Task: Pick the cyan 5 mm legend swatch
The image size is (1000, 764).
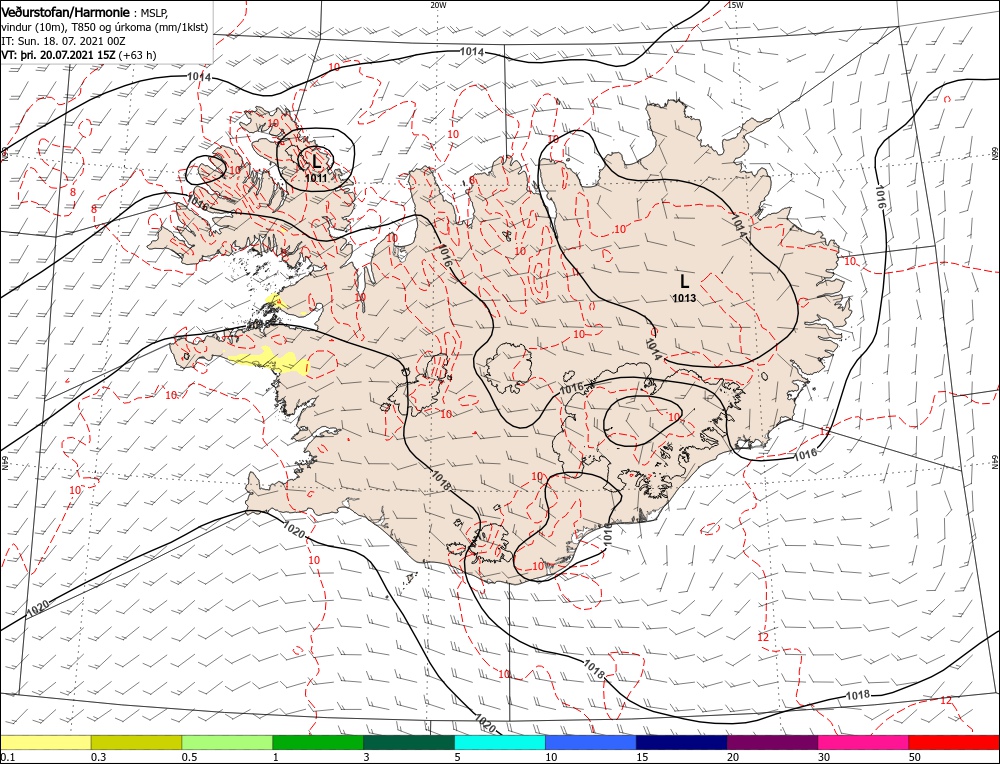Action: tap(500, 742)
